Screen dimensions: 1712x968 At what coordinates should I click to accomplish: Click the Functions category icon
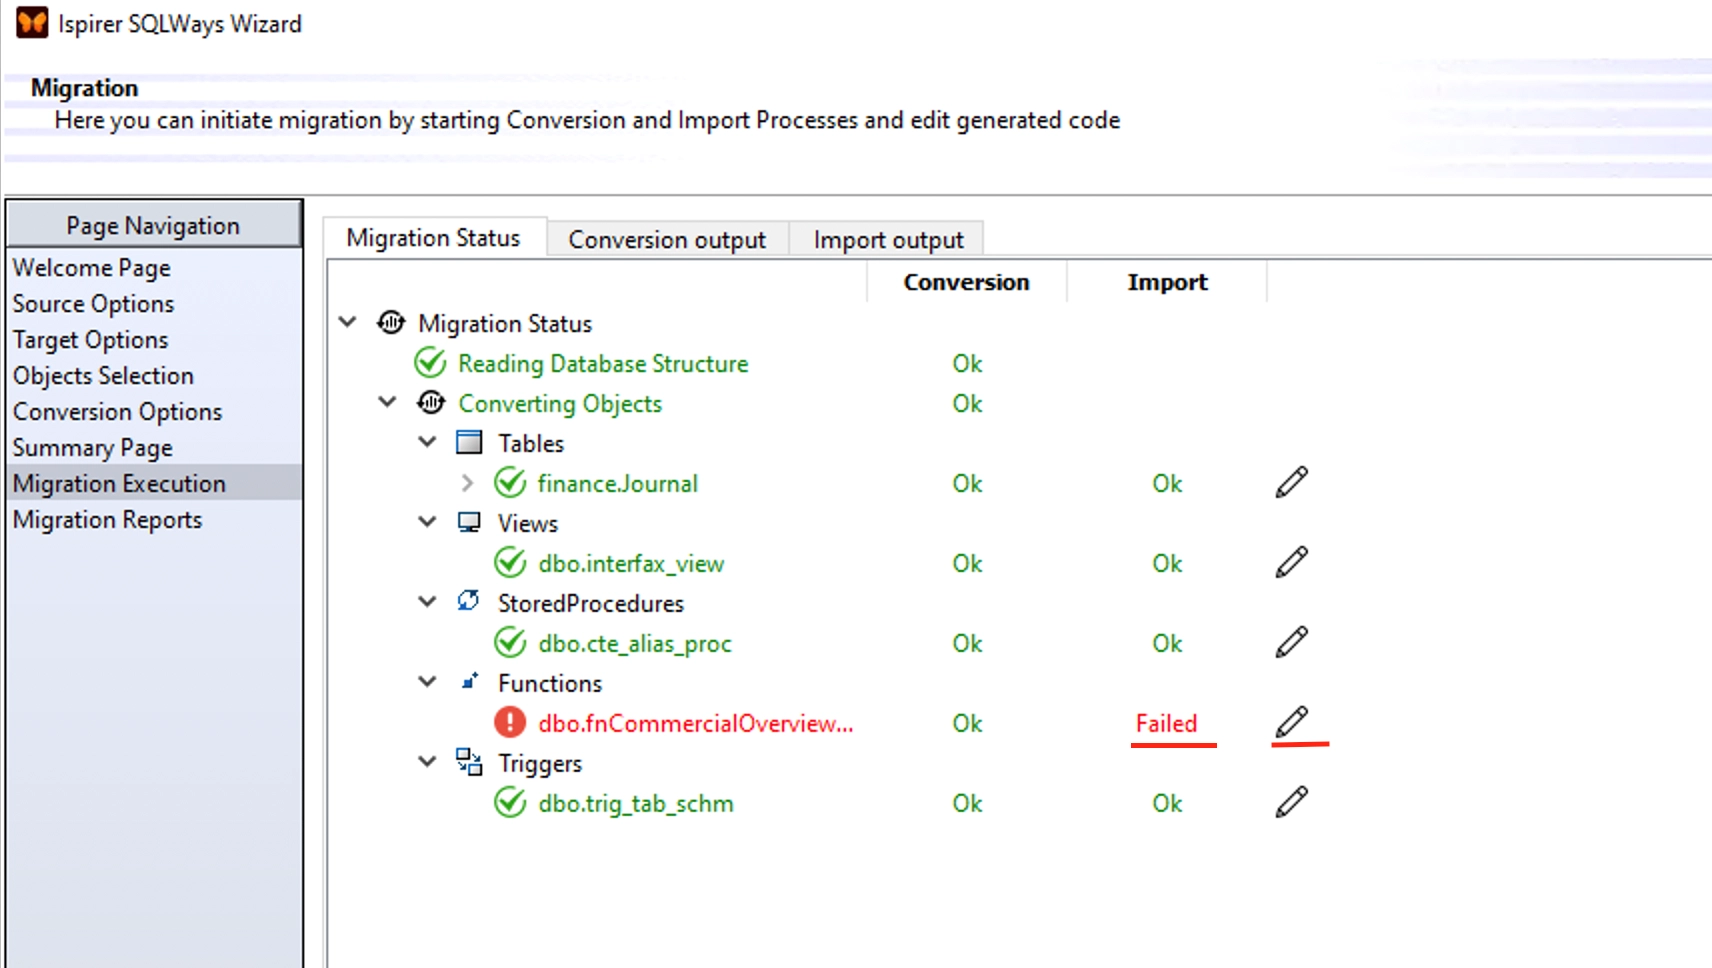tap(469, 681)
